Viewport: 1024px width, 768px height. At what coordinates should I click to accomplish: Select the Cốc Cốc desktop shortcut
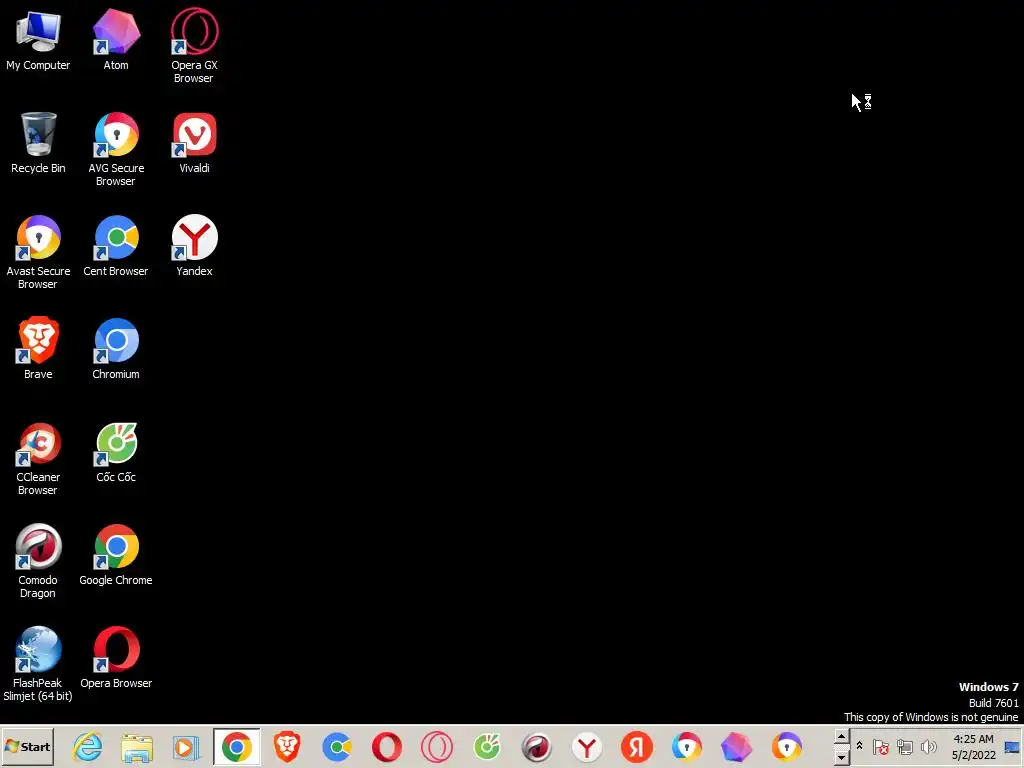(116, 453)
